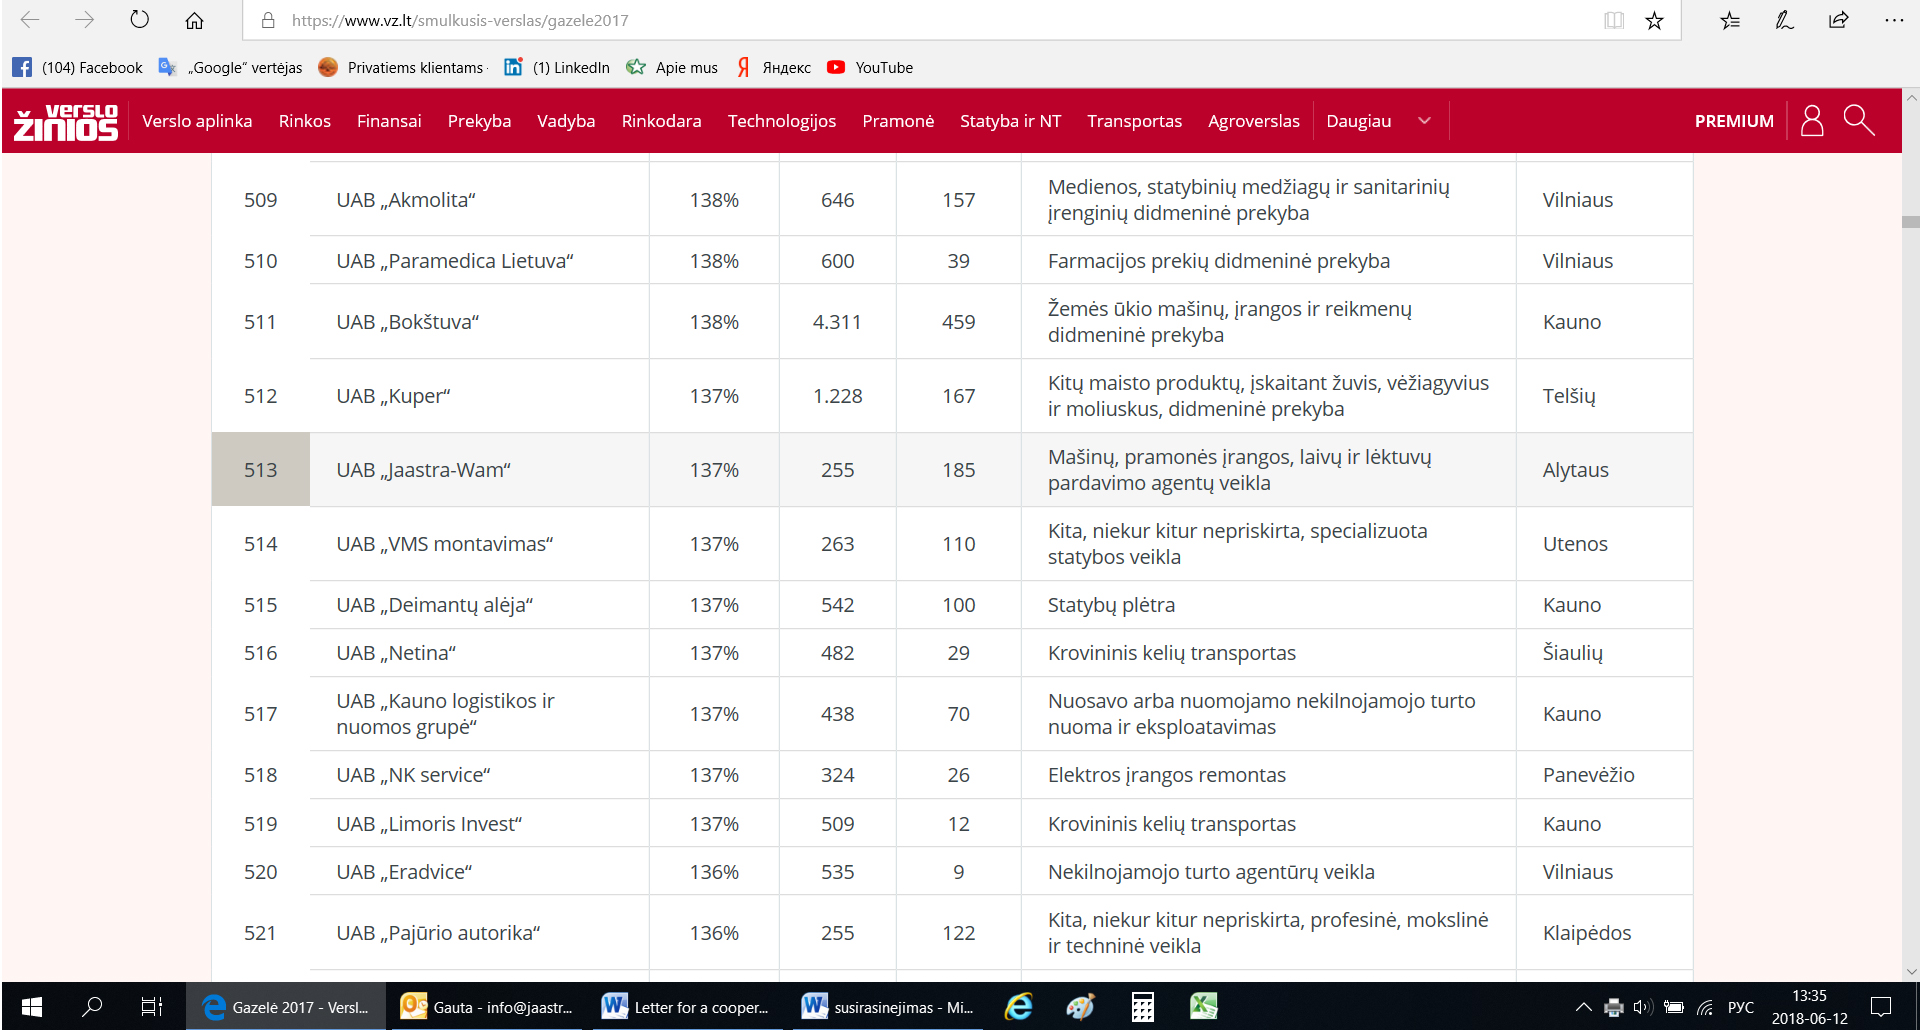This screenshot has width=1920, height=1030.
Task: Open browser settings and more menu
Action: 1894,20
